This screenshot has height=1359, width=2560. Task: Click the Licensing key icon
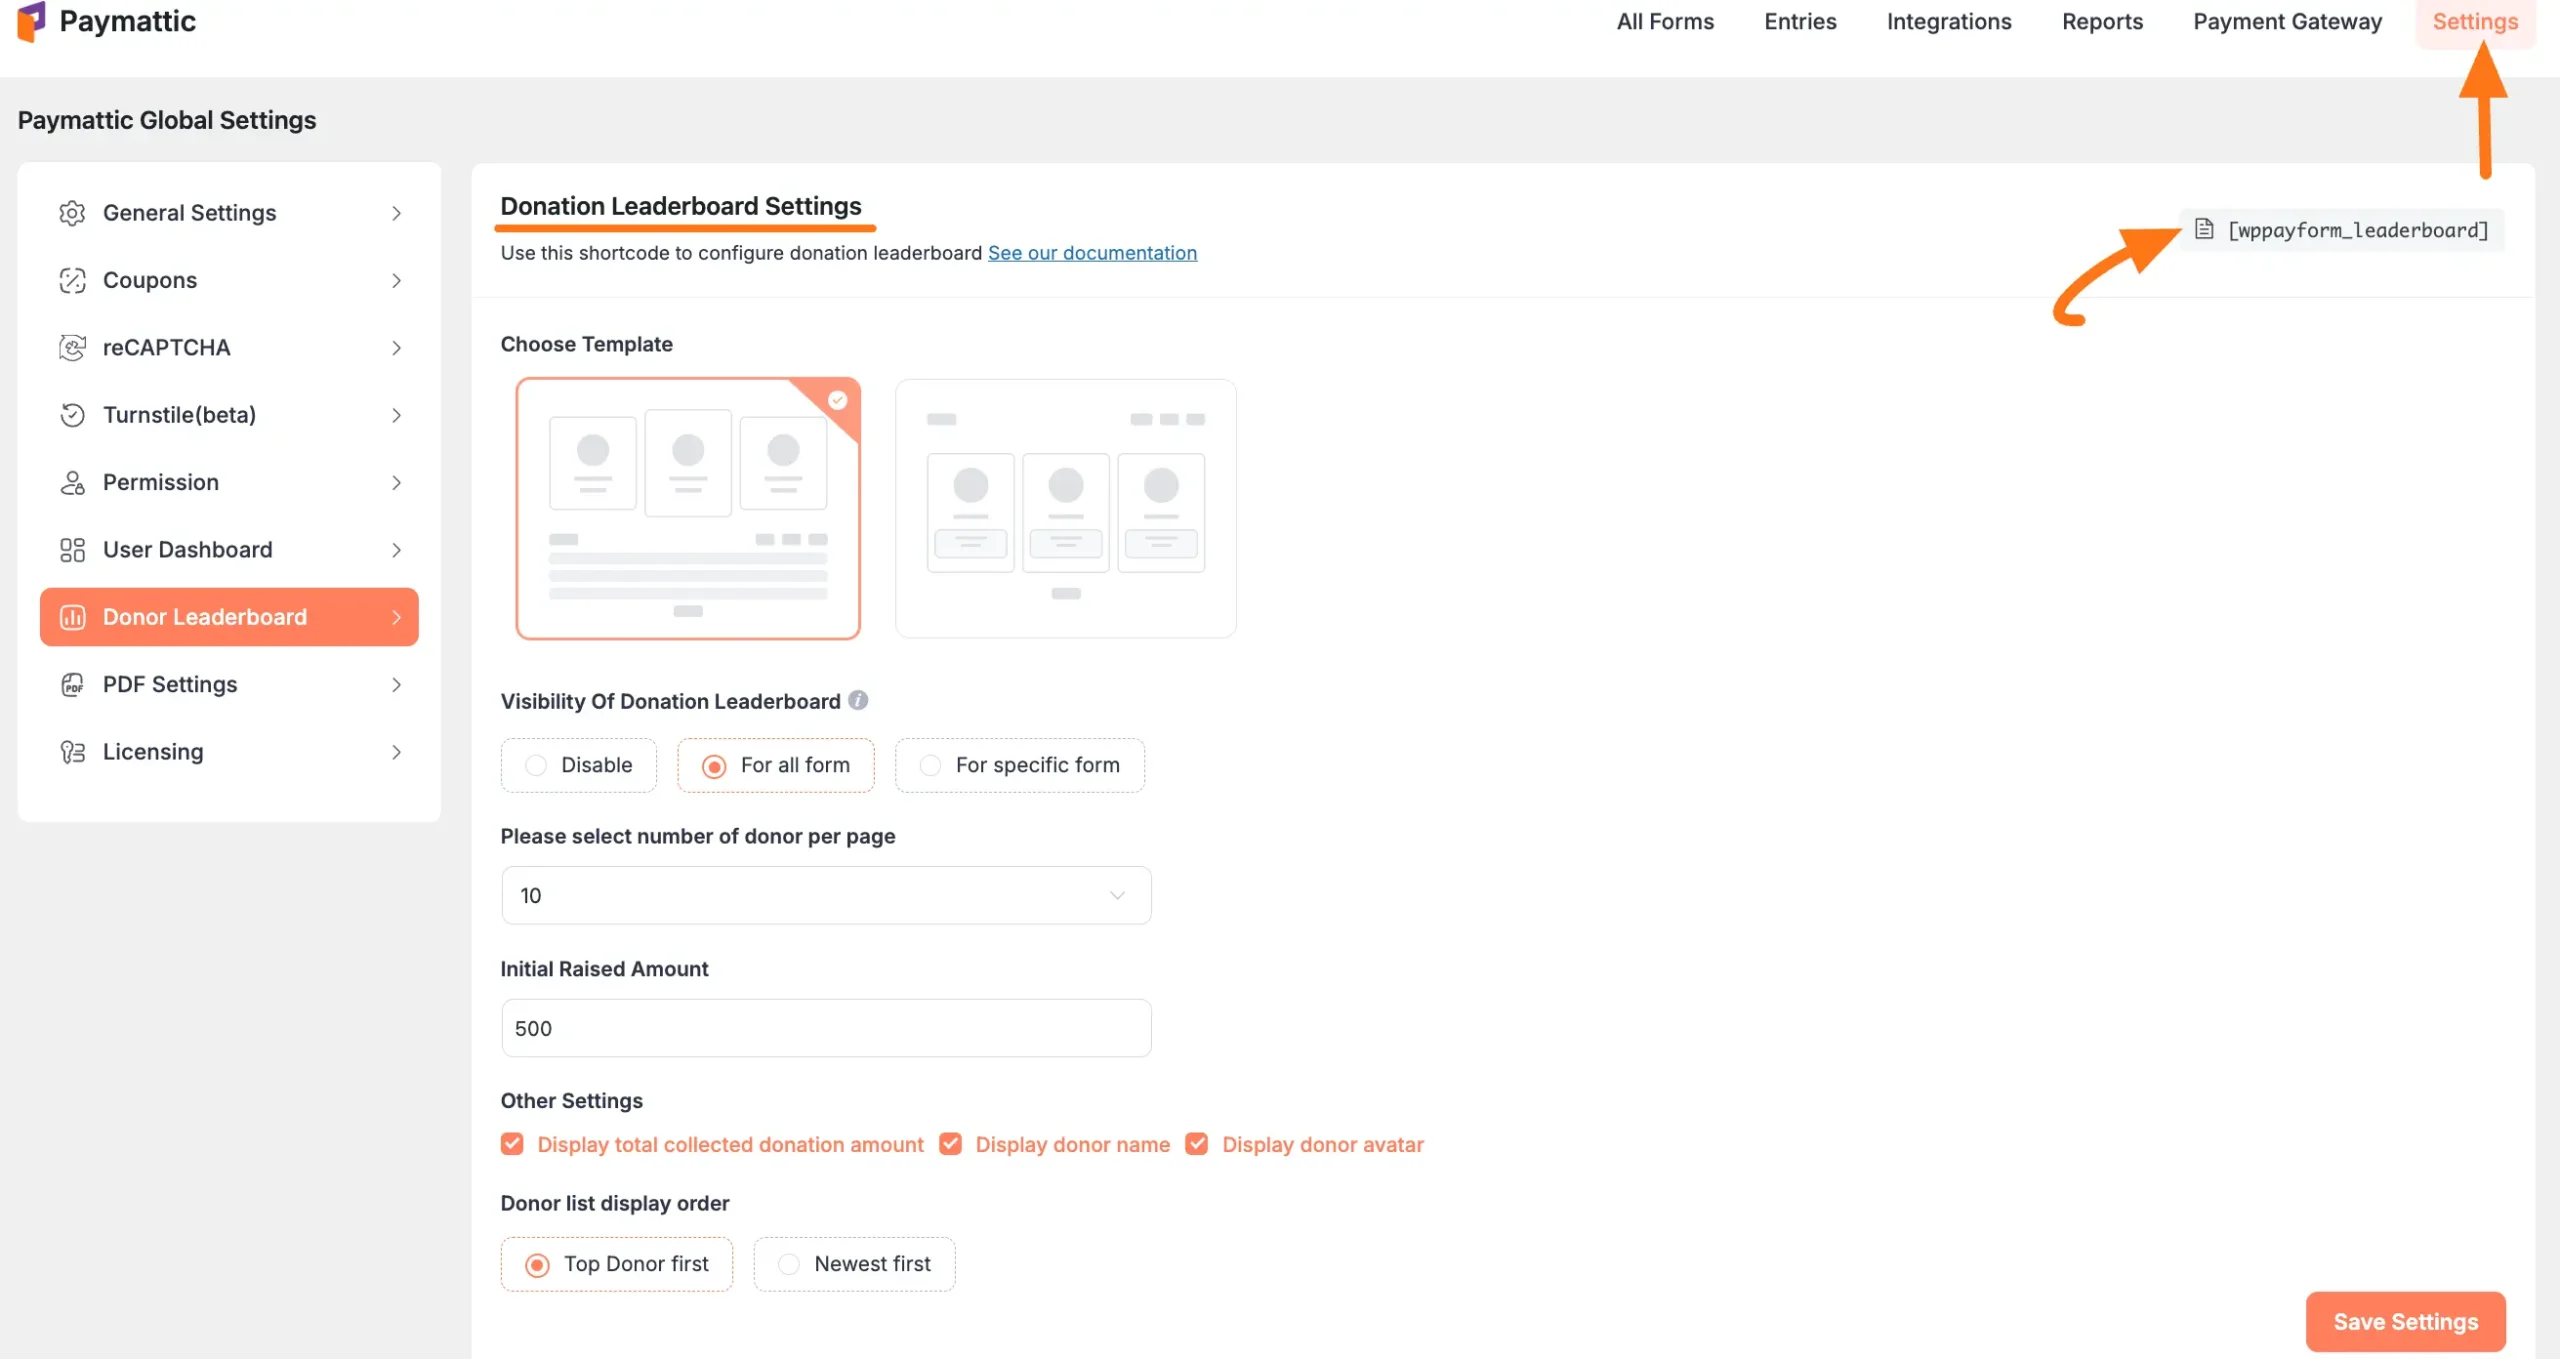tap(72, 752)
